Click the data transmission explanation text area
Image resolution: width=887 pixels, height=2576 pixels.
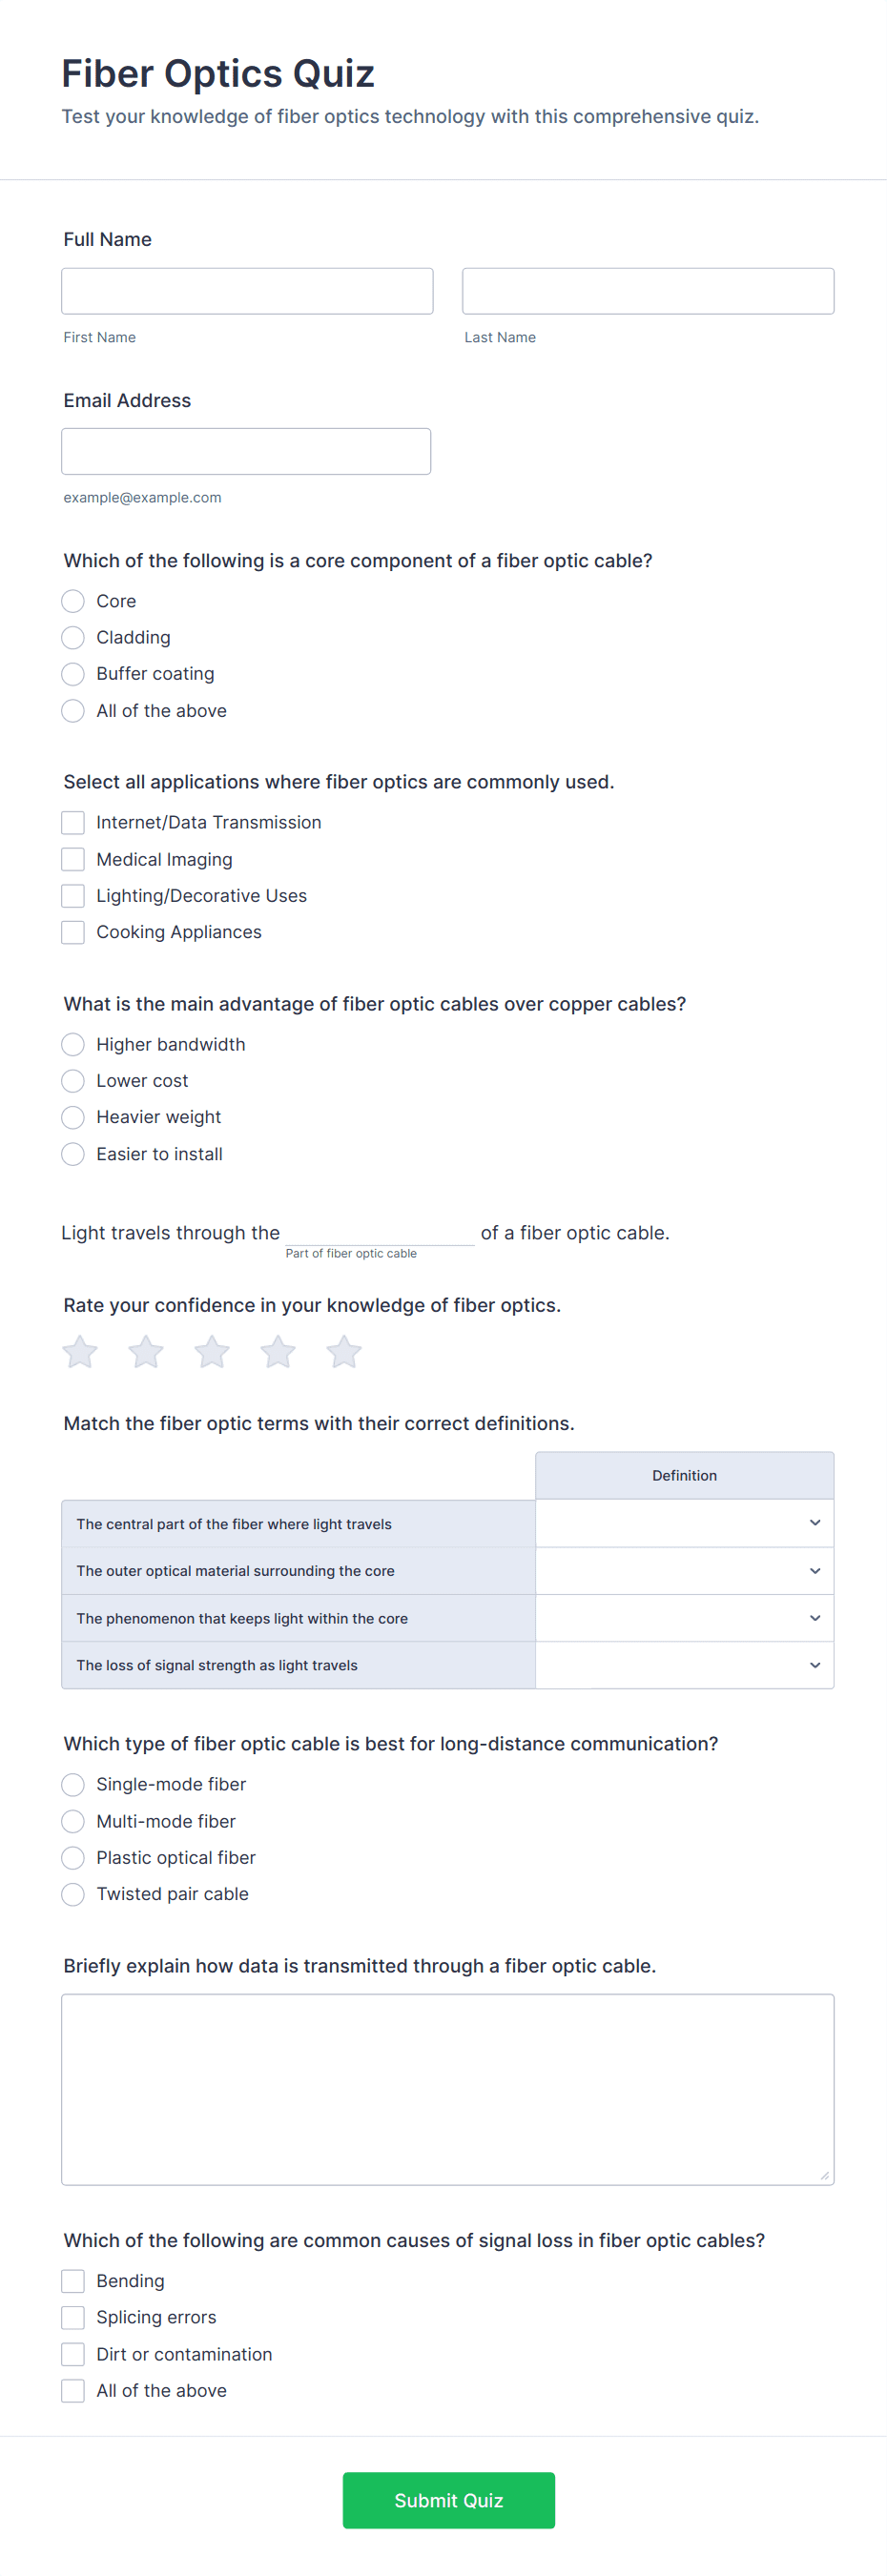pyautogui.click(x=447, y=2088)
